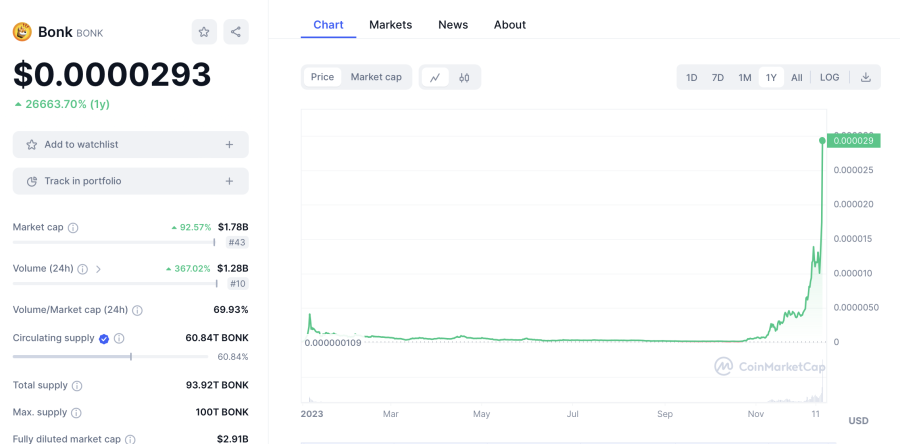Star Bonk as a favorite
This screenshot has height=444, width=900.
(204, 32)
